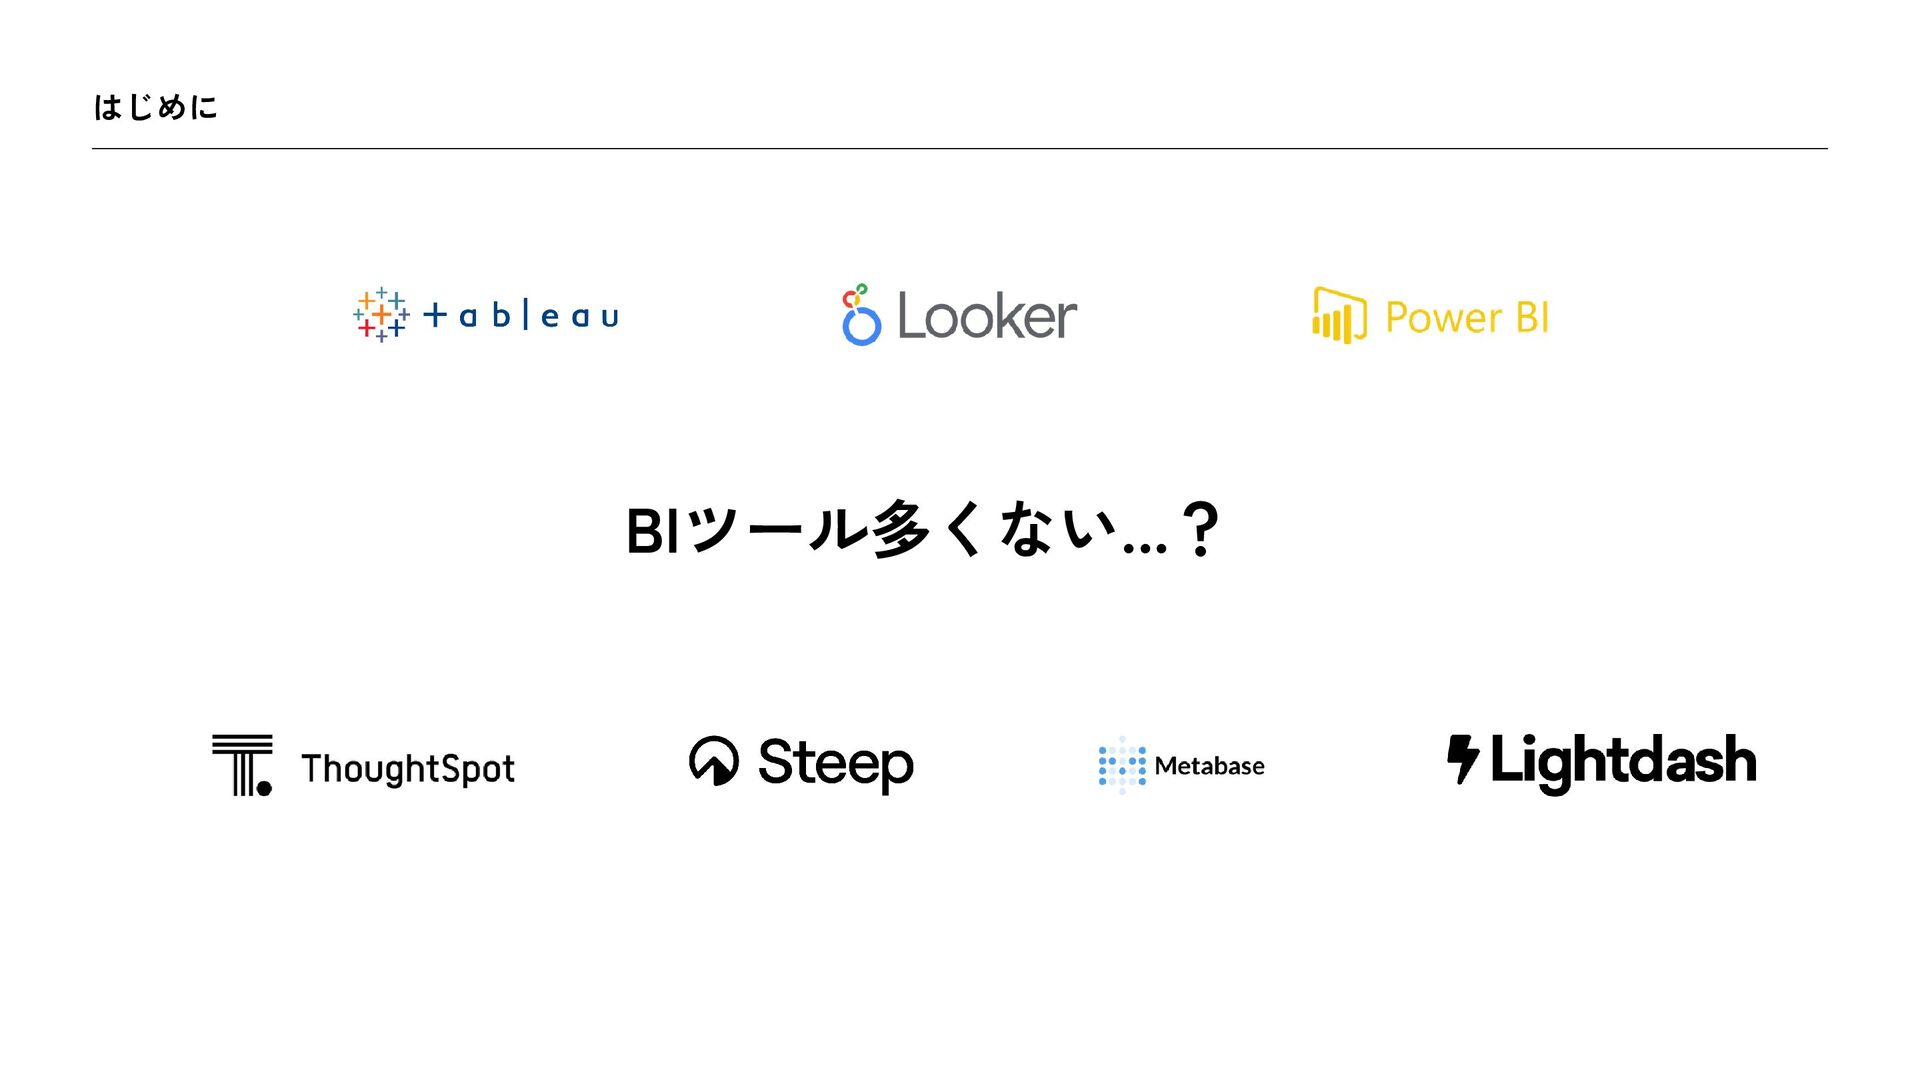Image resolution: width=1920 pixels, height=1080 pixels.
Task: Select the Looker wordmark text
Action: click(987, 316)
